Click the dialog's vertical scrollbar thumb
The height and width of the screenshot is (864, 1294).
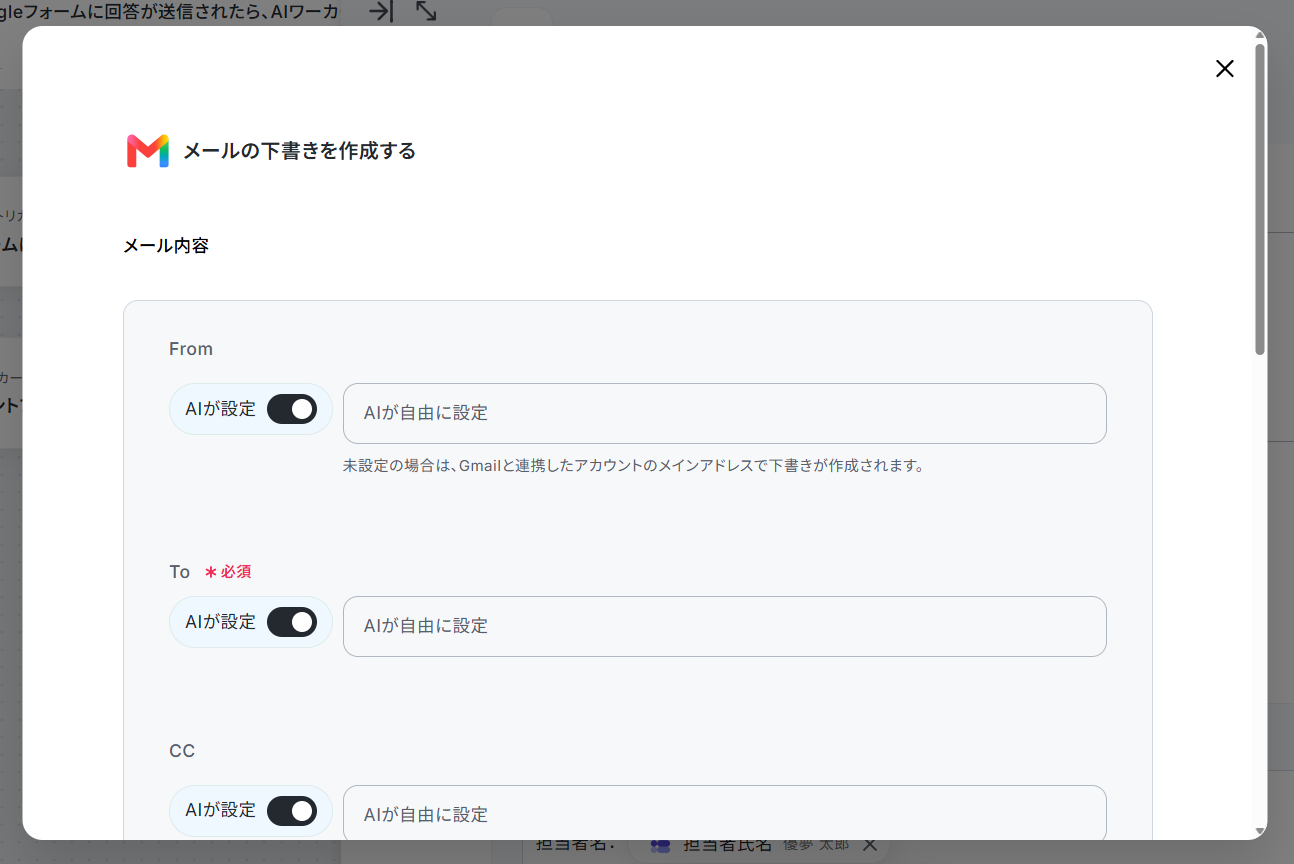[1260, 199]
